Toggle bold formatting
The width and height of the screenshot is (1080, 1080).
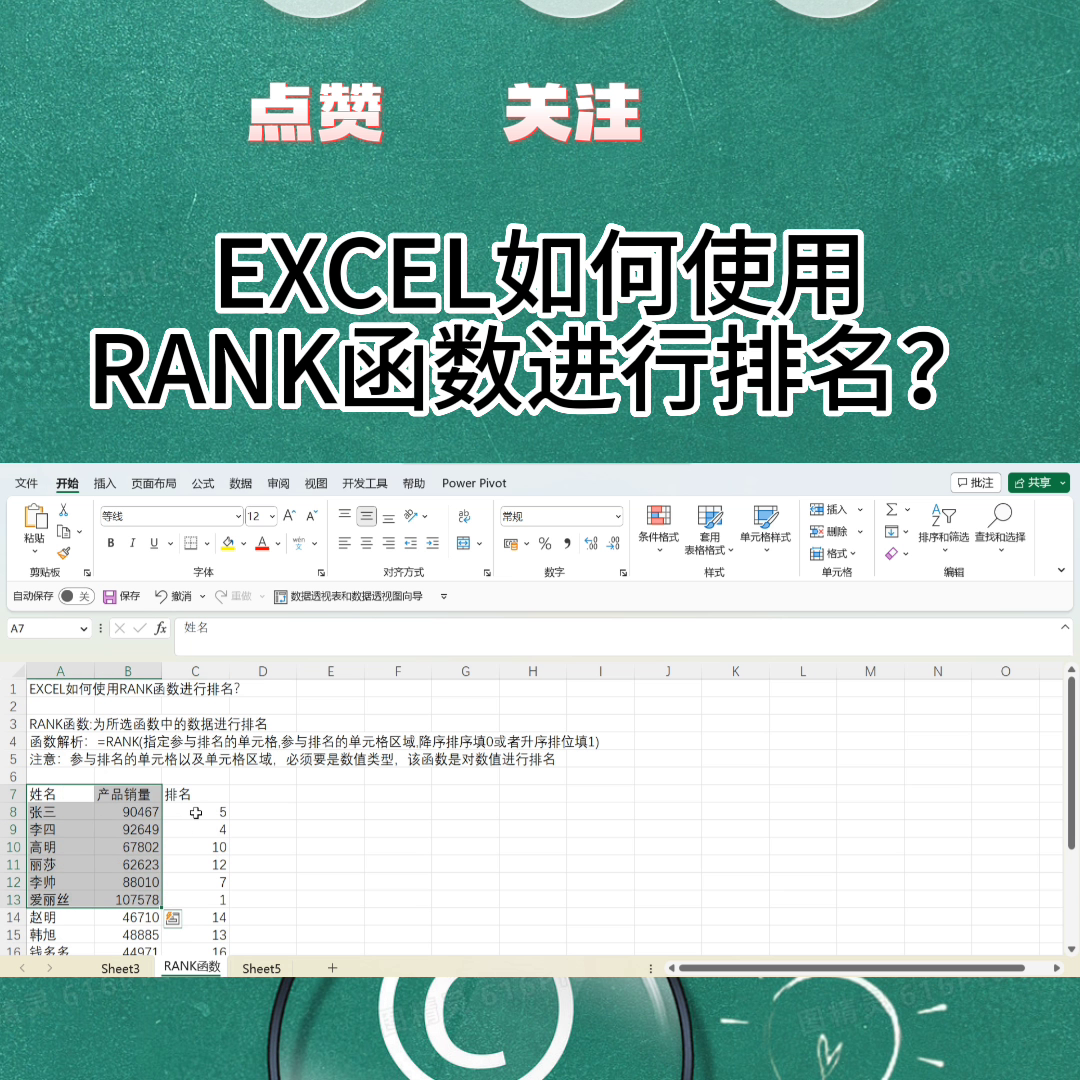(x=111, y=543)
